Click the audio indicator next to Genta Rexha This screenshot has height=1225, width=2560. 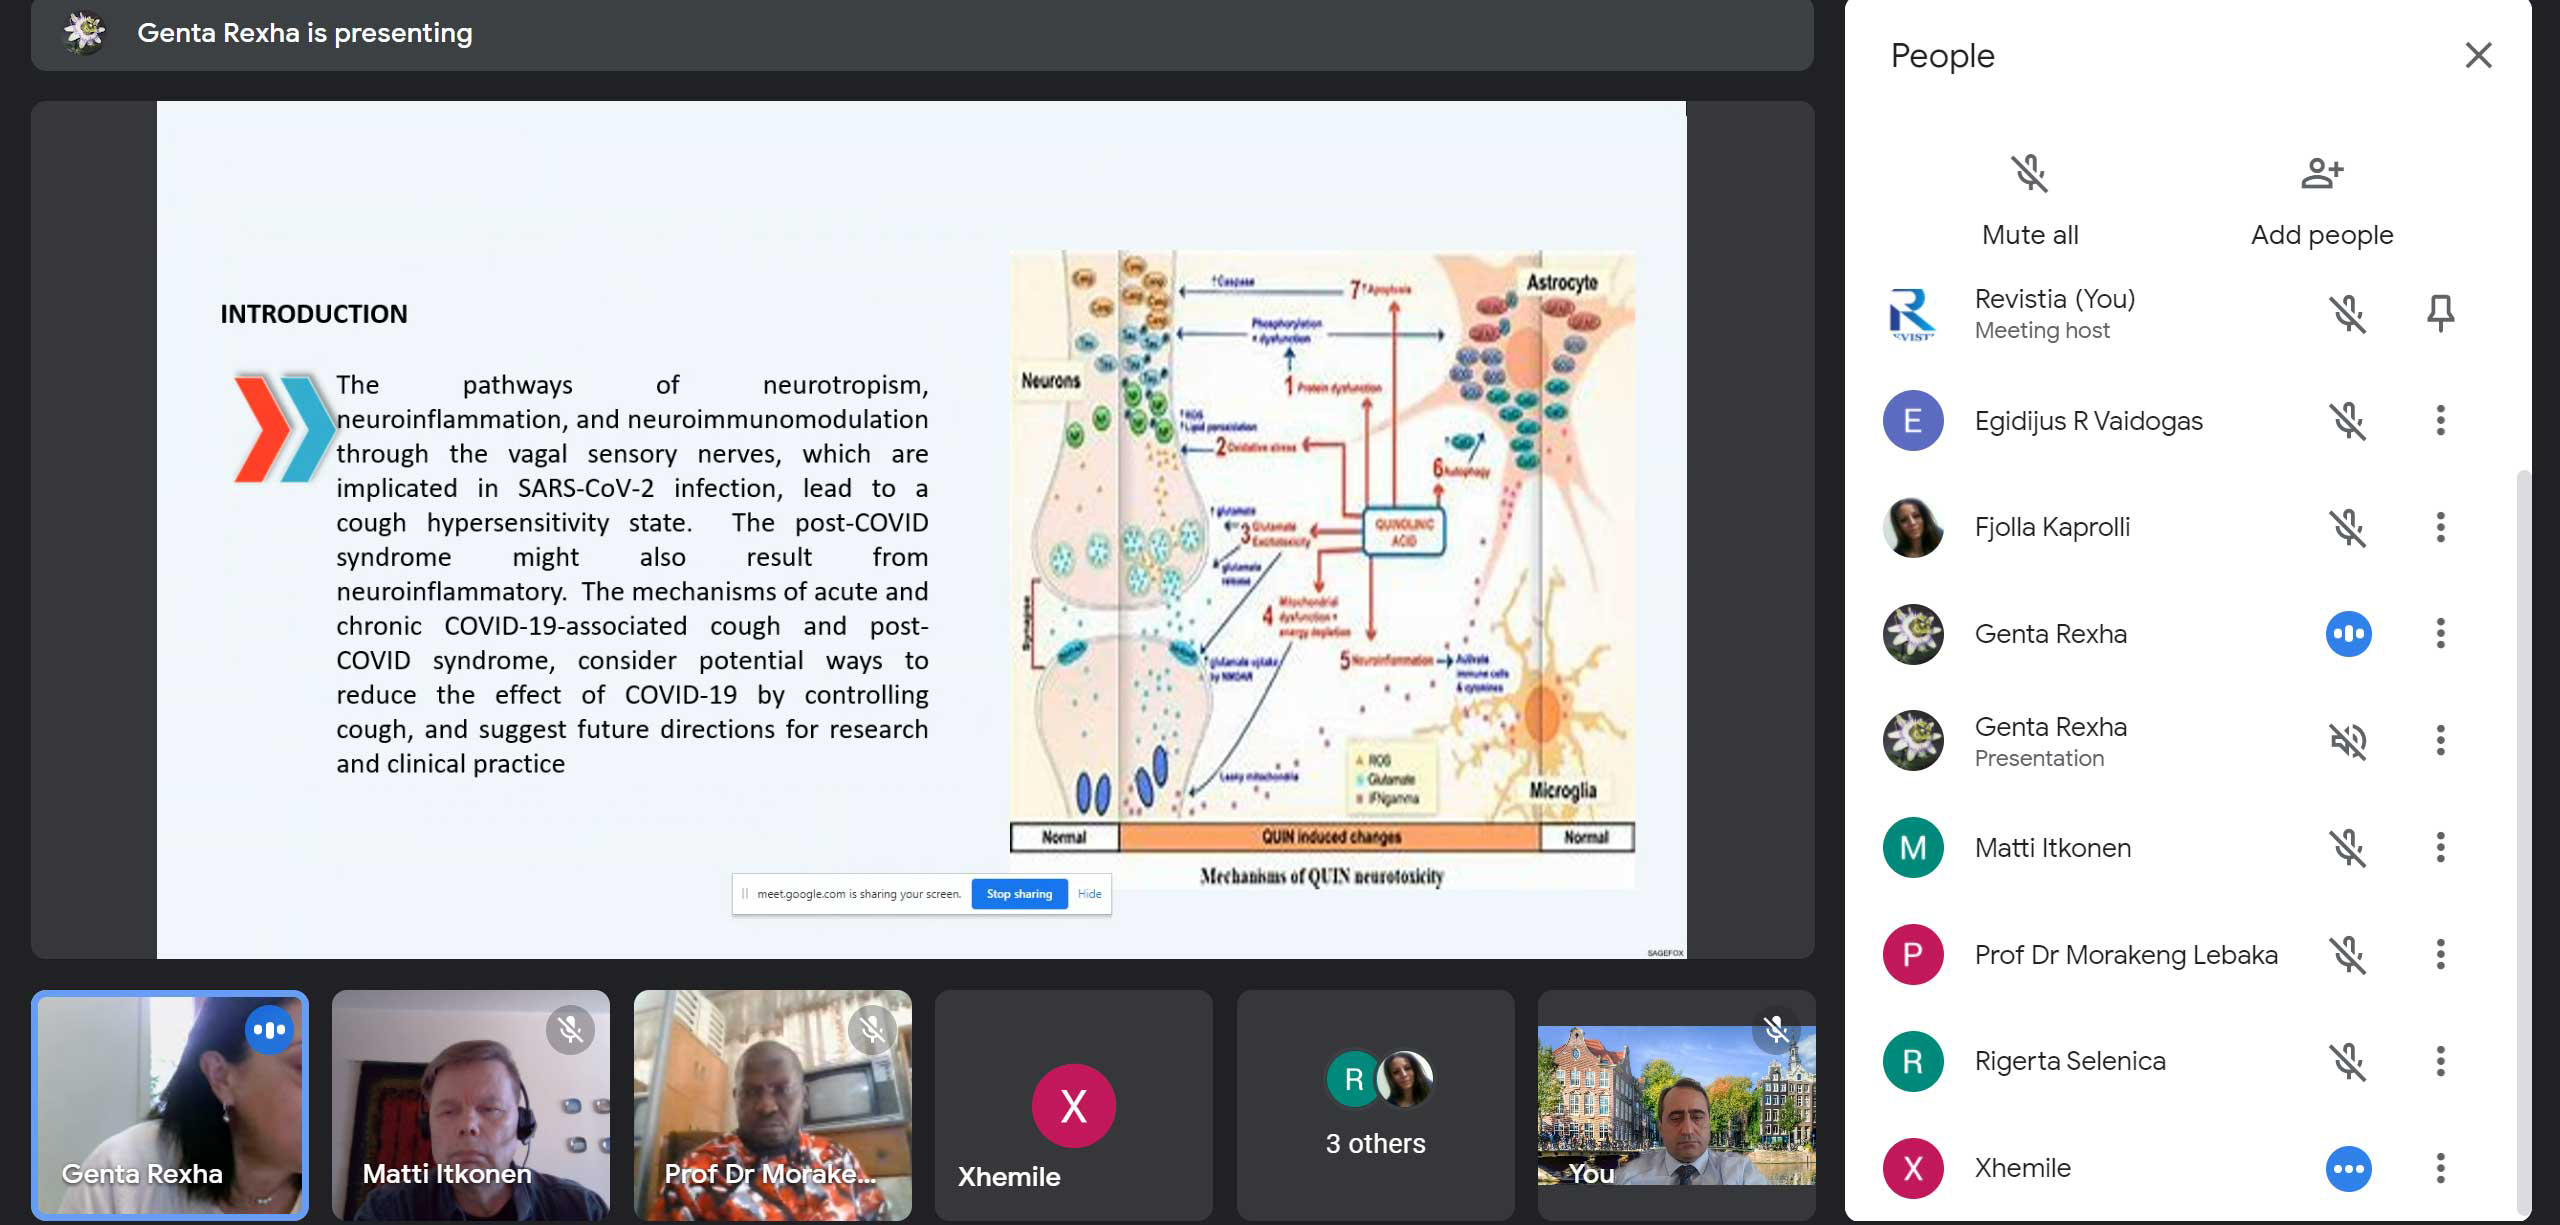click(2348, 634)
